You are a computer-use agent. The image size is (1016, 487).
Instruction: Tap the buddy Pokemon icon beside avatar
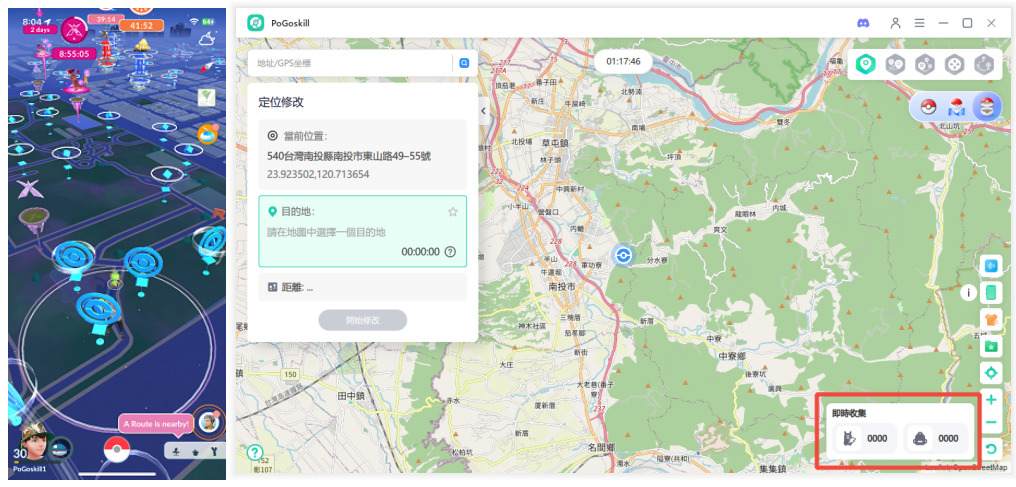click(x=61, y=448)
